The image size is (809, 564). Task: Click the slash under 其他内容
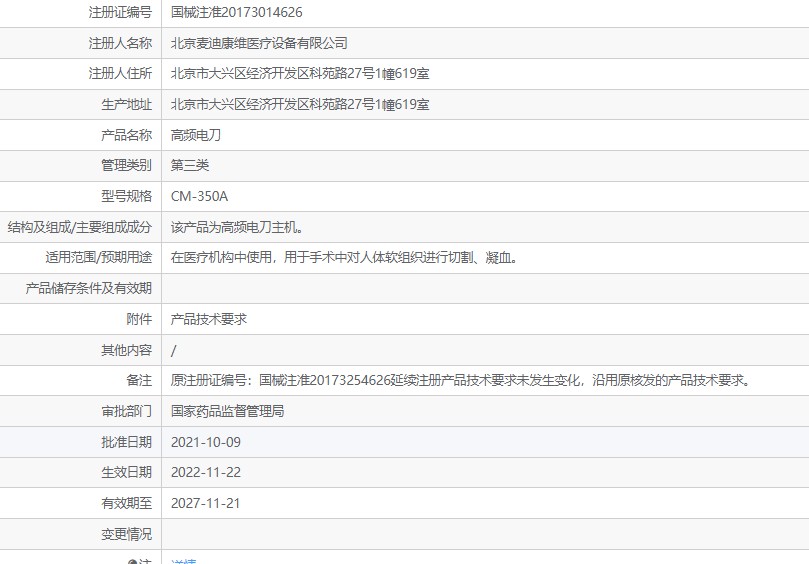point(173,351)
